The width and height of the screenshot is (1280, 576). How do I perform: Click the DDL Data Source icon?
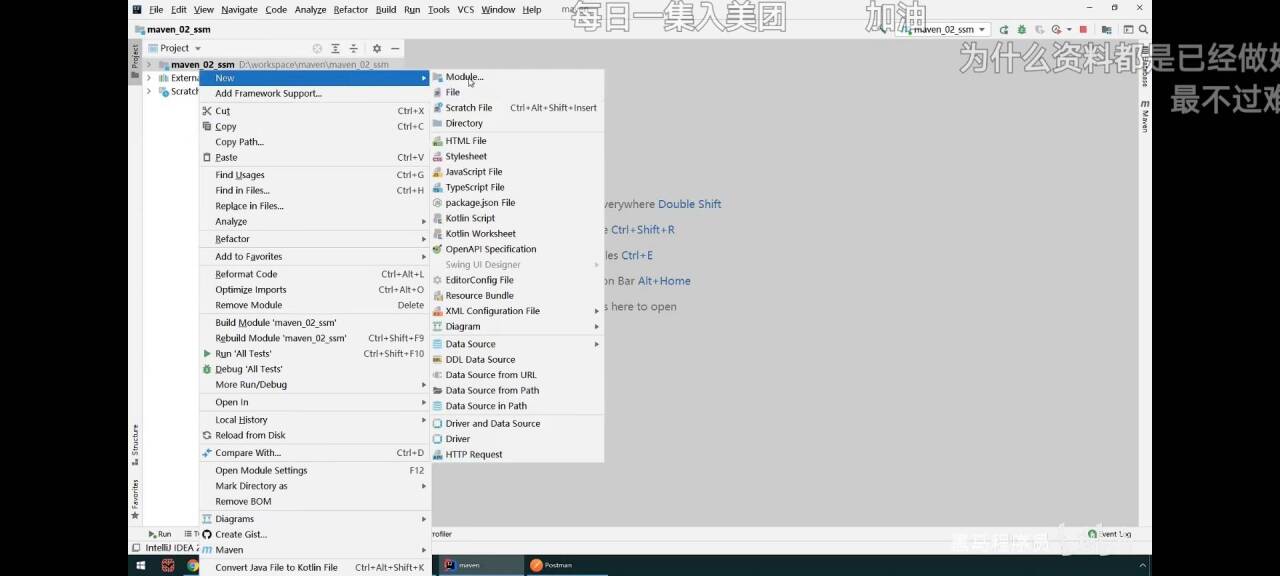437,360
